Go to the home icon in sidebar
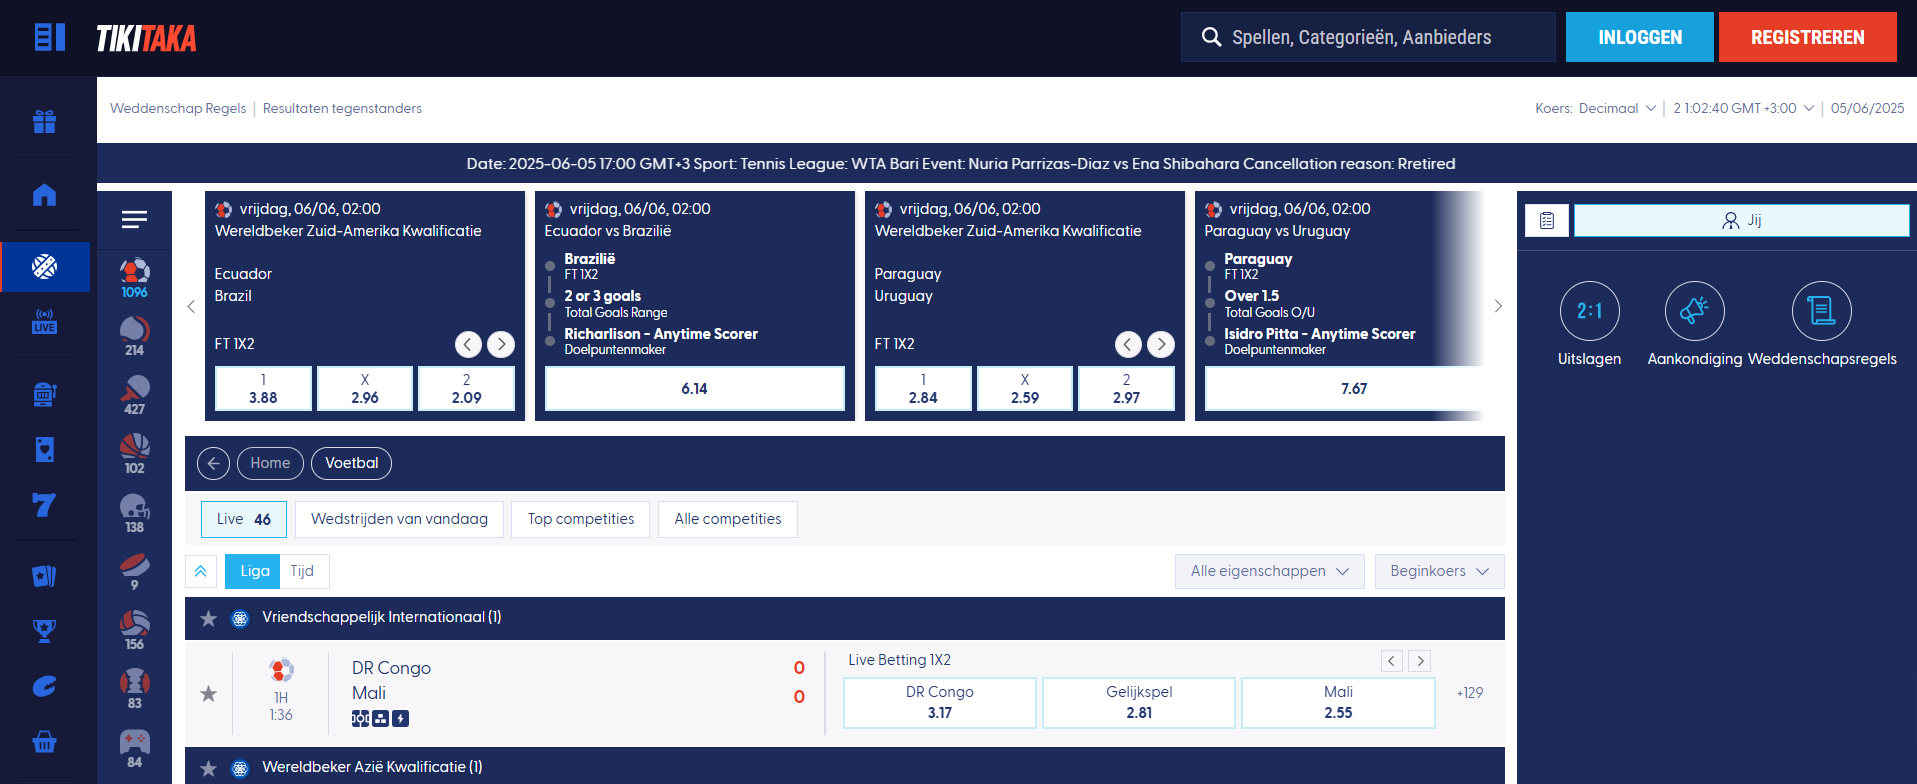The width and height of the screenshot is (1917, 784). [44, 194]
